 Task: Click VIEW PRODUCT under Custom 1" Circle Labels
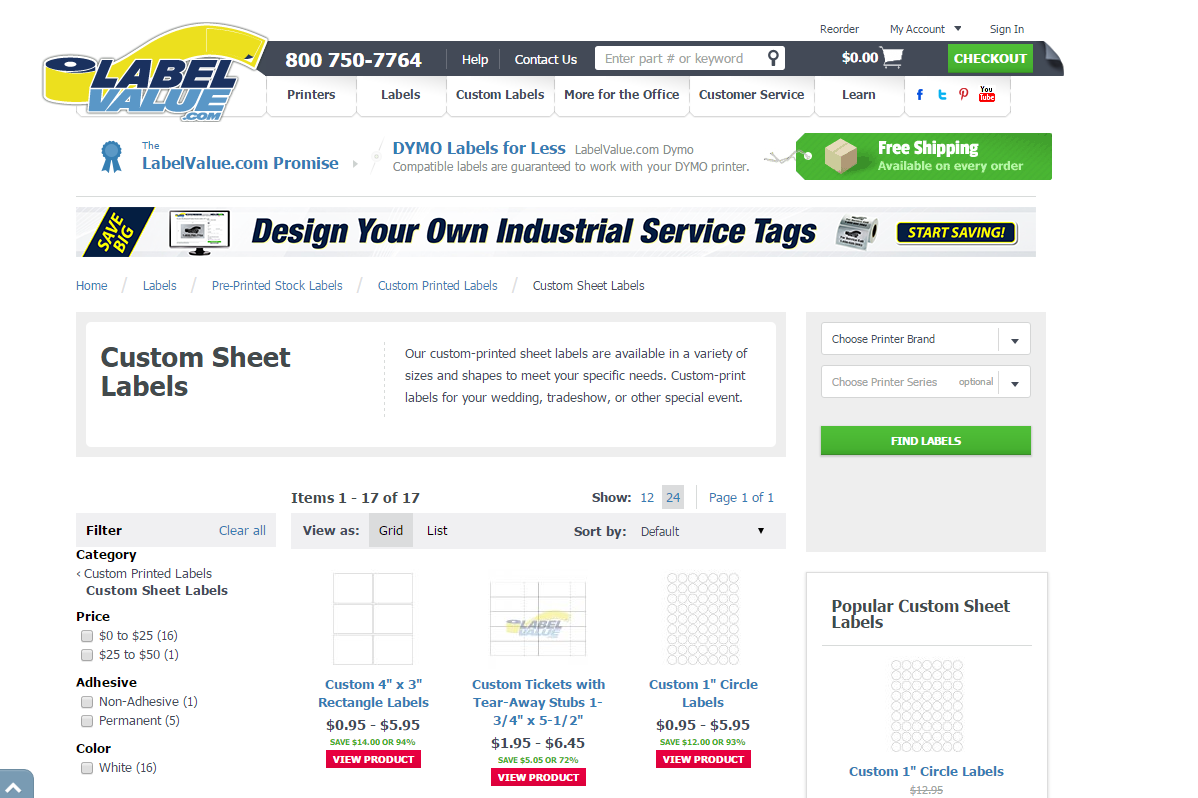[703, 759]
